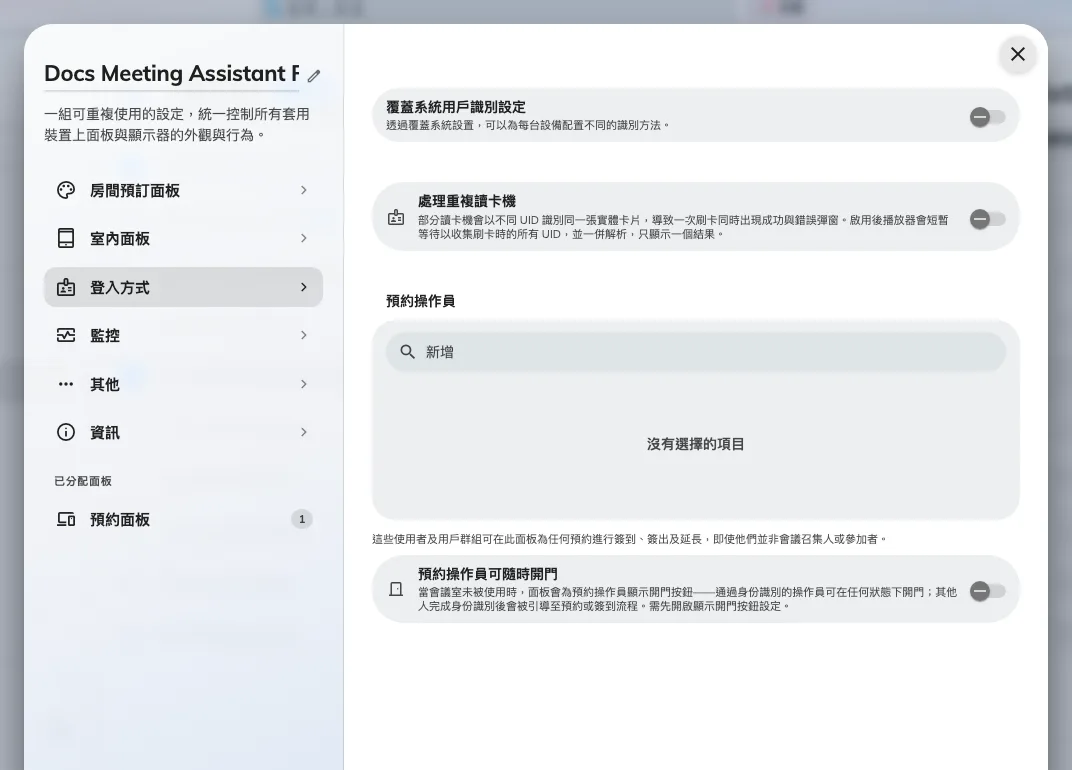Click the ID badge icon for 登入方式
The height and width of the screenshot is (770, 1072).
coord(66,287)
